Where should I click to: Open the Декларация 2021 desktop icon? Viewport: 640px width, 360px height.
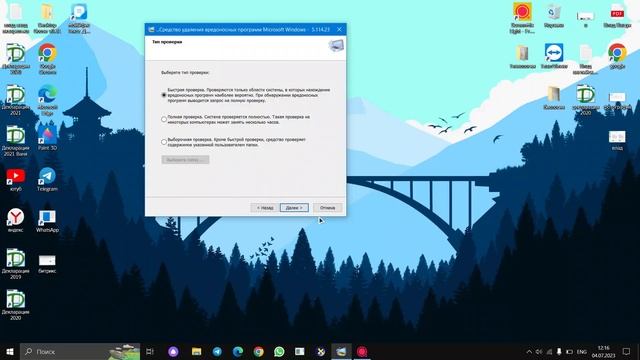16,100
